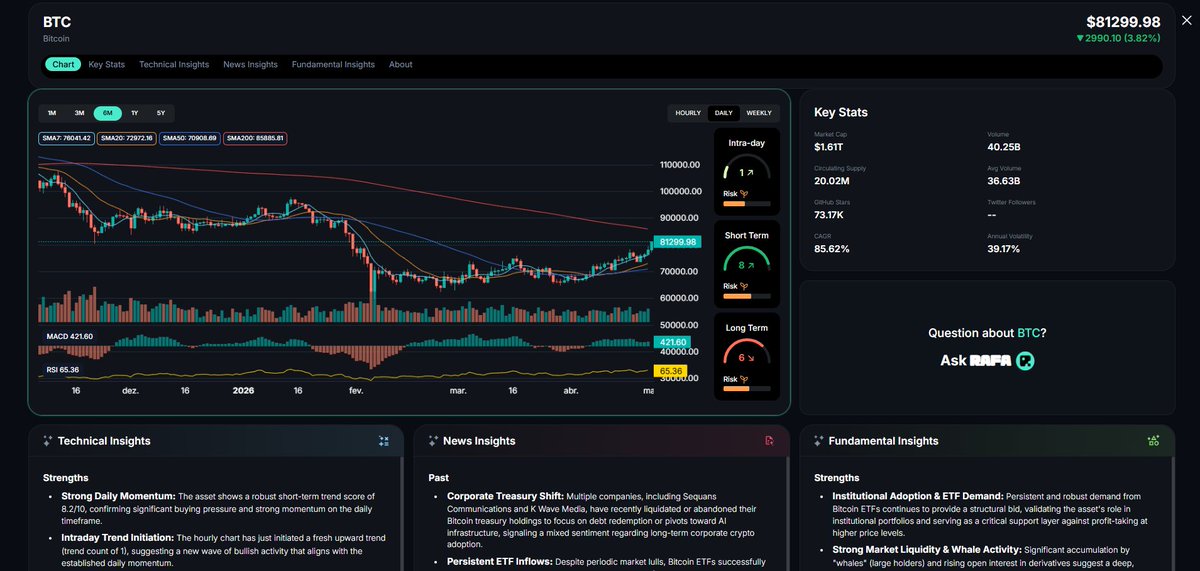1200x571 pixels.
Task: Toggle the SMA7 indicator label
Action: [67, 138]
